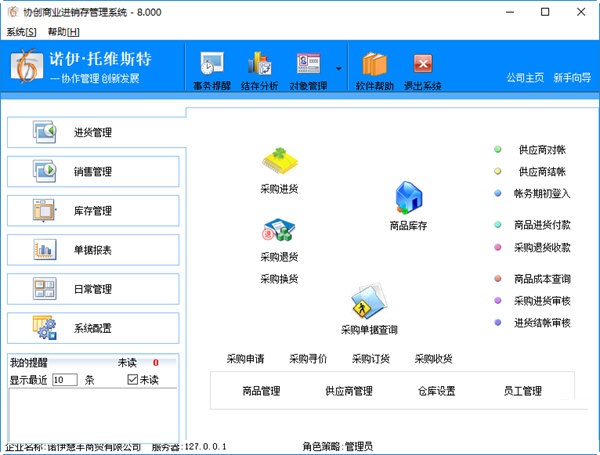
Task: Open 采购订货 workflow step
Action: [371, 359]
